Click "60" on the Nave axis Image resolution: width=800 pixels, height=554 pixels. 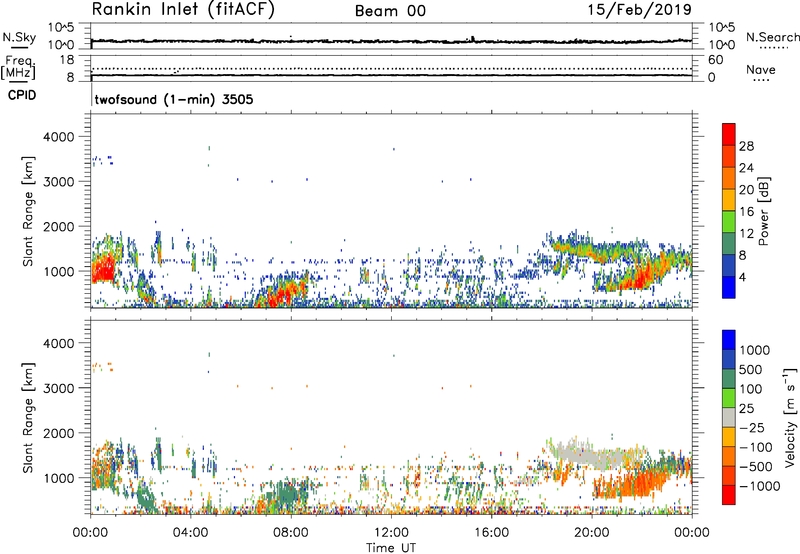pyautogui.click(x=715, y=60)
